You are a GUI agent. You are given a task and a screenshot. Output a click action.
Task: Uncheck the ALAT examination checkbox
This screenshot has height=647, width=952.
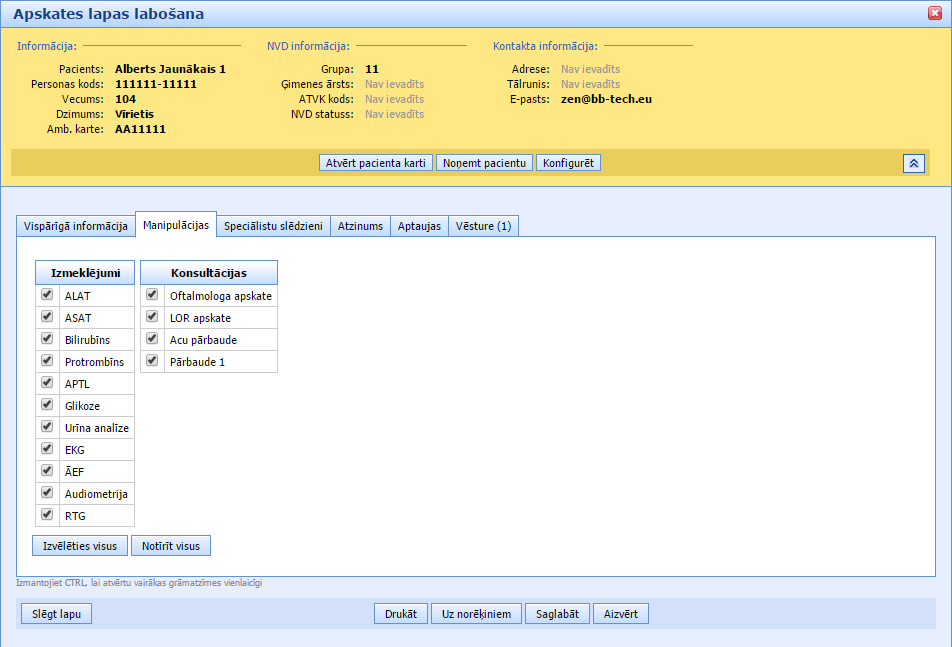pos(47,295)
